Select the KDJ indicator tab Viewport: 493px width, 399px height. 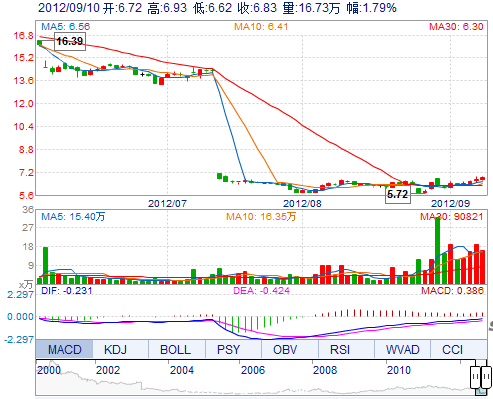(x=115, y=349)
